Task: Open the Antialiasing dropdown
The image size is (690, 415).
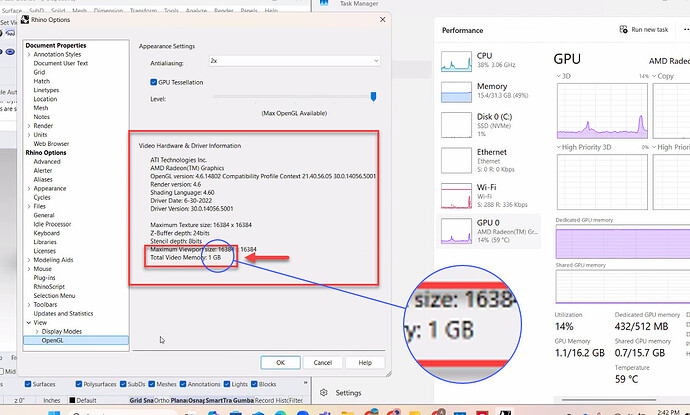Action: click(x=294, y=61)
